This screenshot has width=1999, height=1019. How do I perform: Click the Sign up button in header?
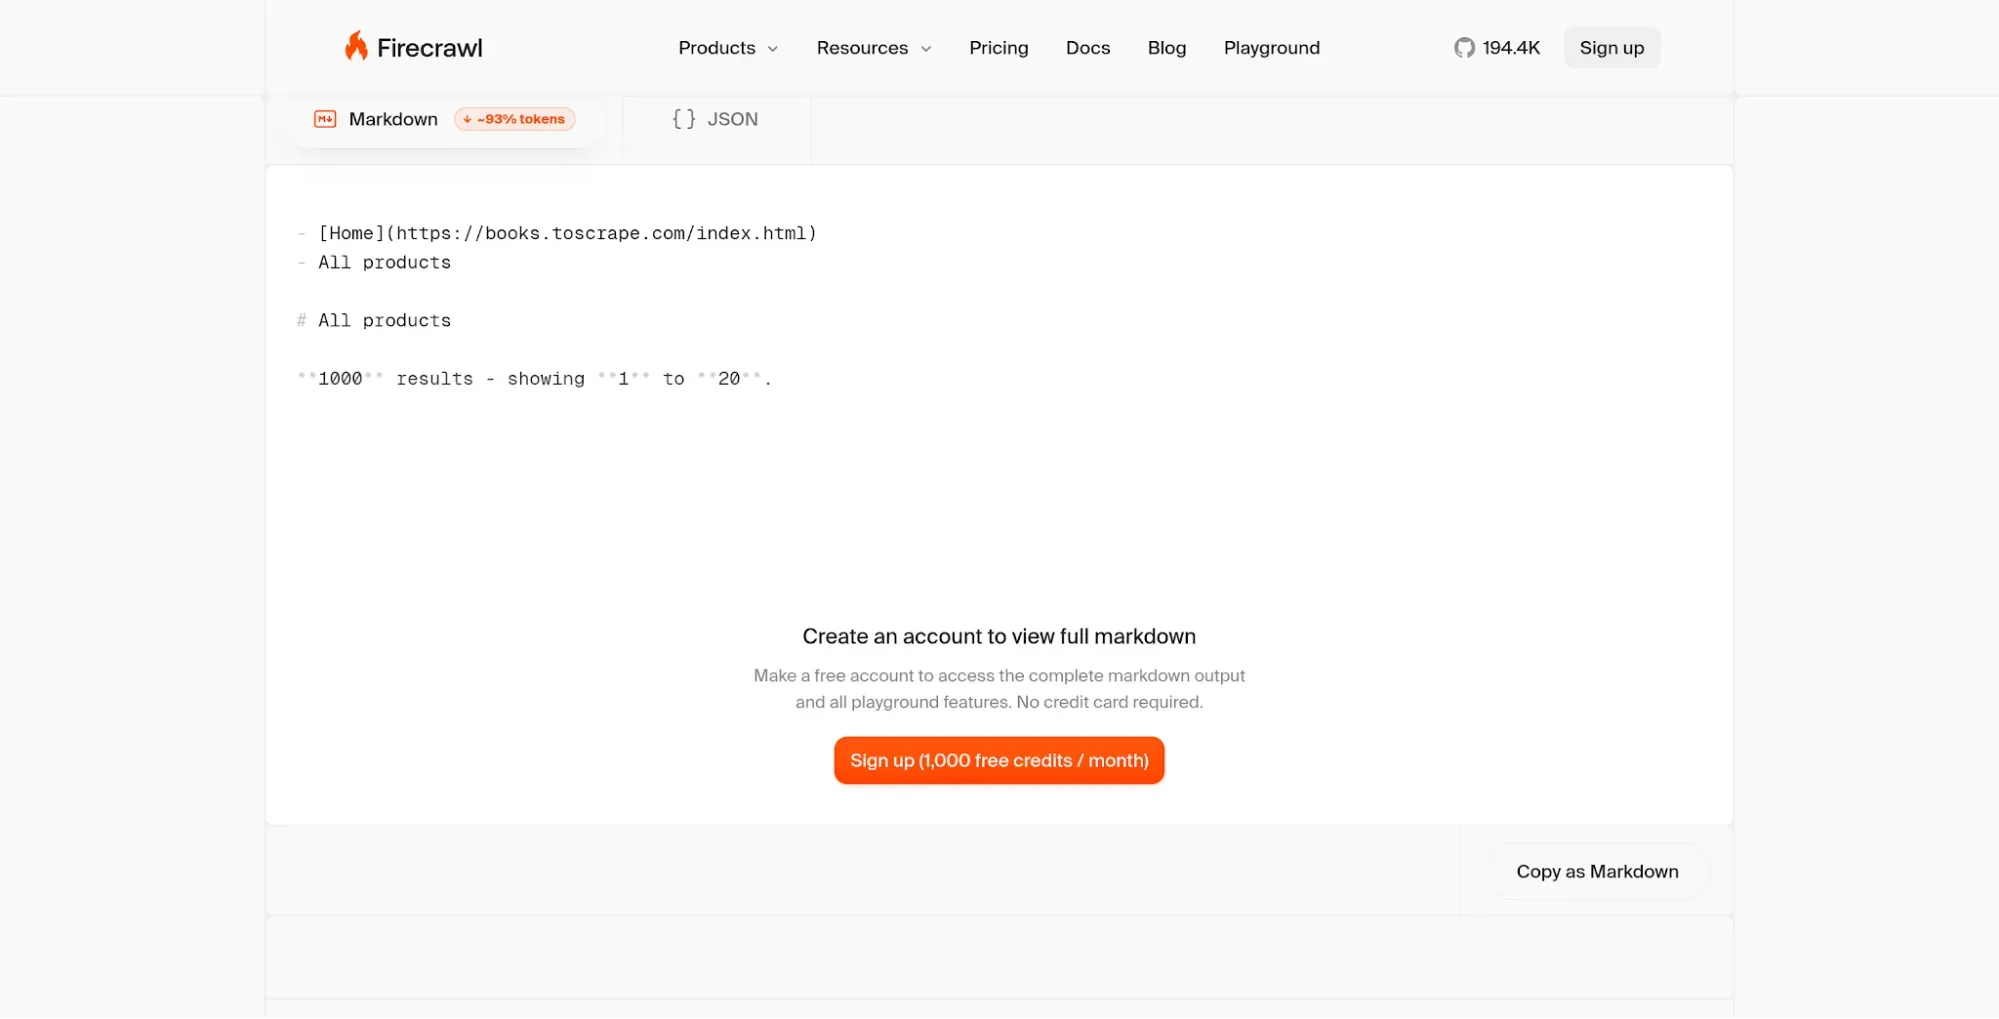click(1611, 48)
